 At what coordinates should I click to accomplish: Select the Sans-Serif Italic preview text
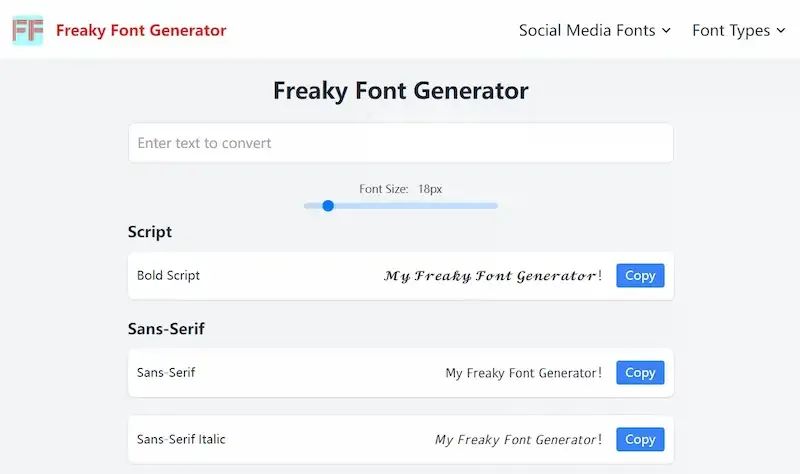518,440
